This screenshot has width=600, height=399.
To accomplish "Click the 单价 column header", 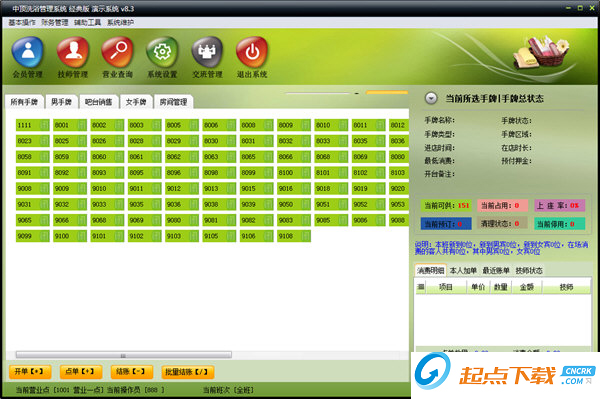I will click(x=478, y=287).
